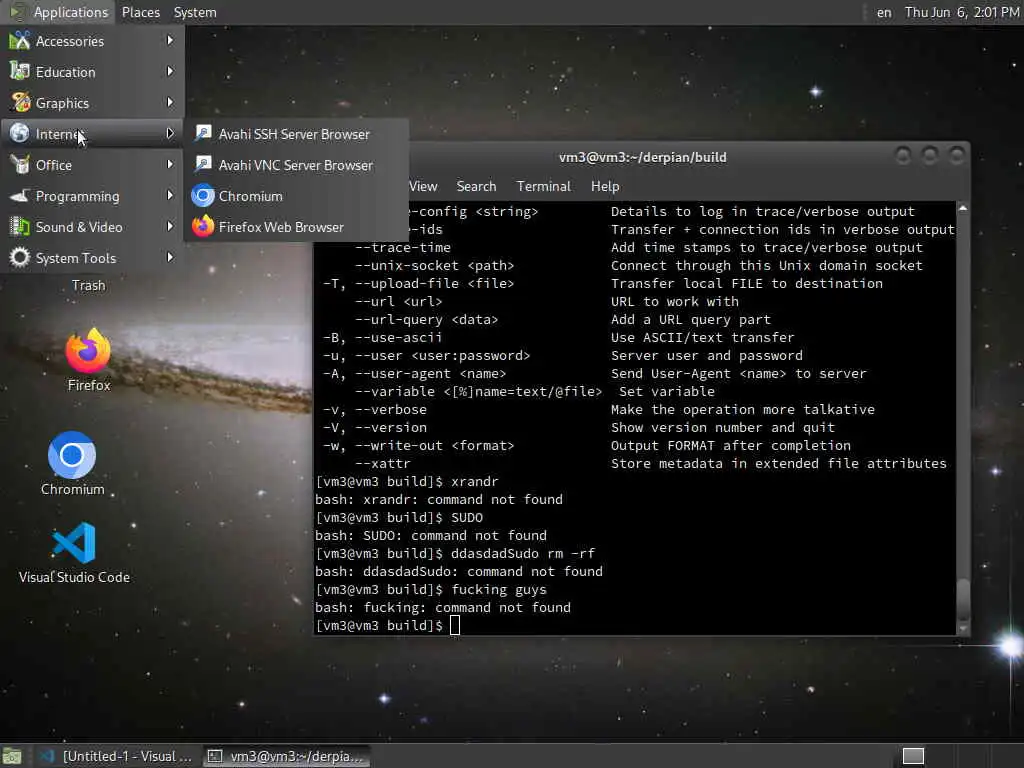Open the terminal View menu
This screenshot has width=1024, height=768.
[x=423, y=186]
